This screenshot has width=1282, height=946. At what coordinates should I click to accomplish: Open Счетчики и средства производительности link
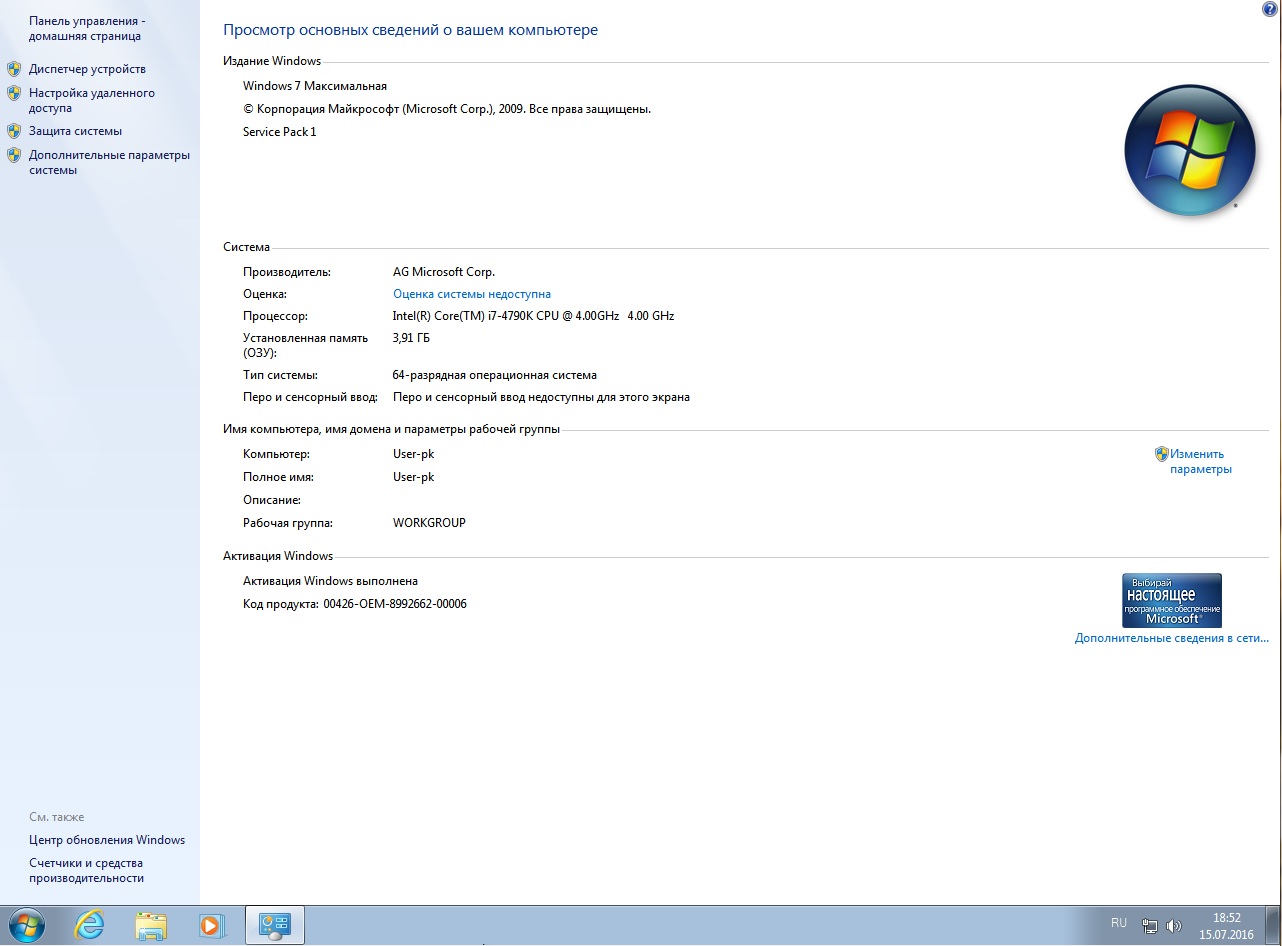click(87, 870)
